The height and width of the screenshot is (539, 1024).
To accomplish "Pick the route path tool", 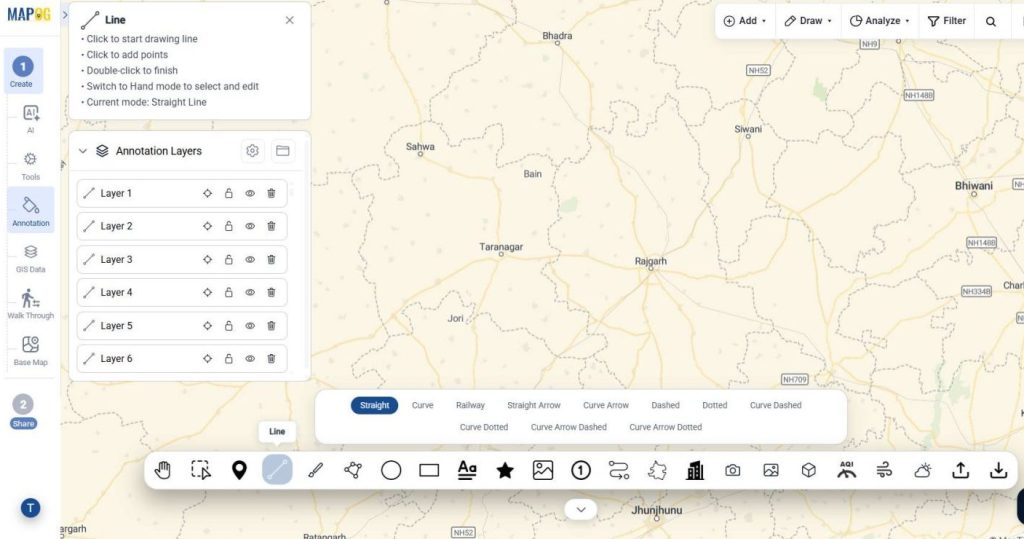I will pos(618,470).
